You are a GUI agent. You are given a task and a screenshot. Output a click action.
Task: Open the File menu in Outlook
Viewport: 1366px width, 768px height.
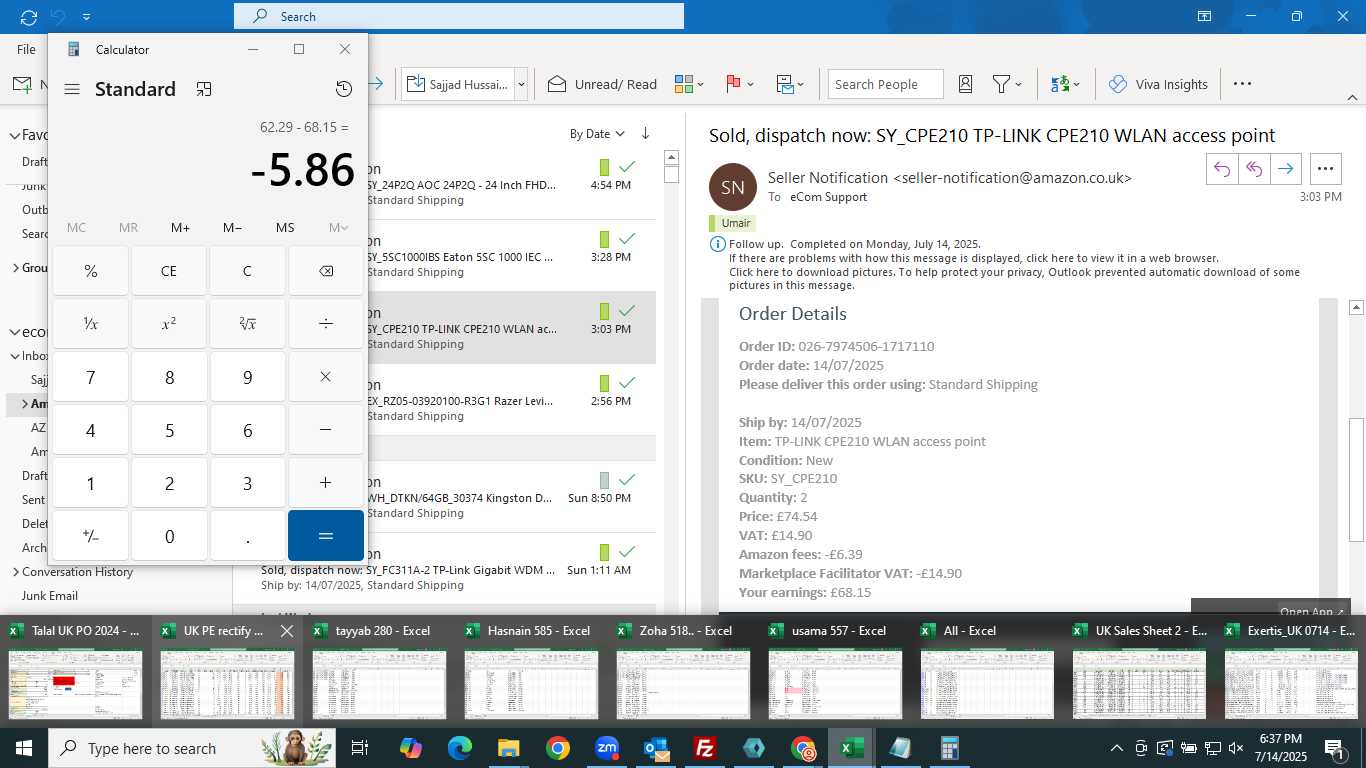tap(26, 49)
